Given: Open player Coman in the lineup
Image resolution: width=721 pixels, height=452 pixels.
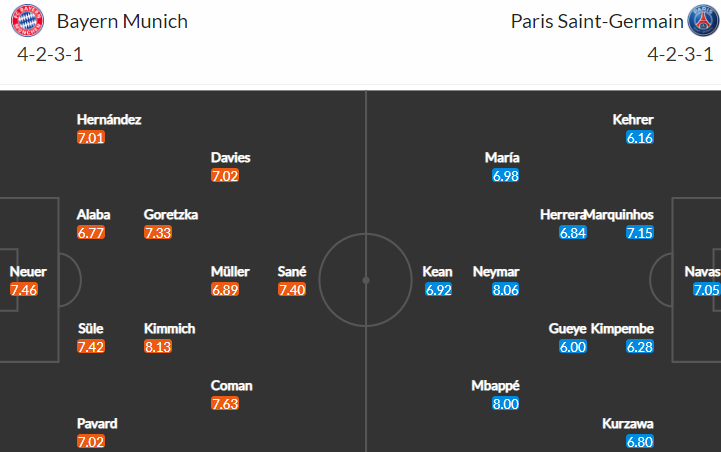Looking at the screenshot, I should click(231, 386).
